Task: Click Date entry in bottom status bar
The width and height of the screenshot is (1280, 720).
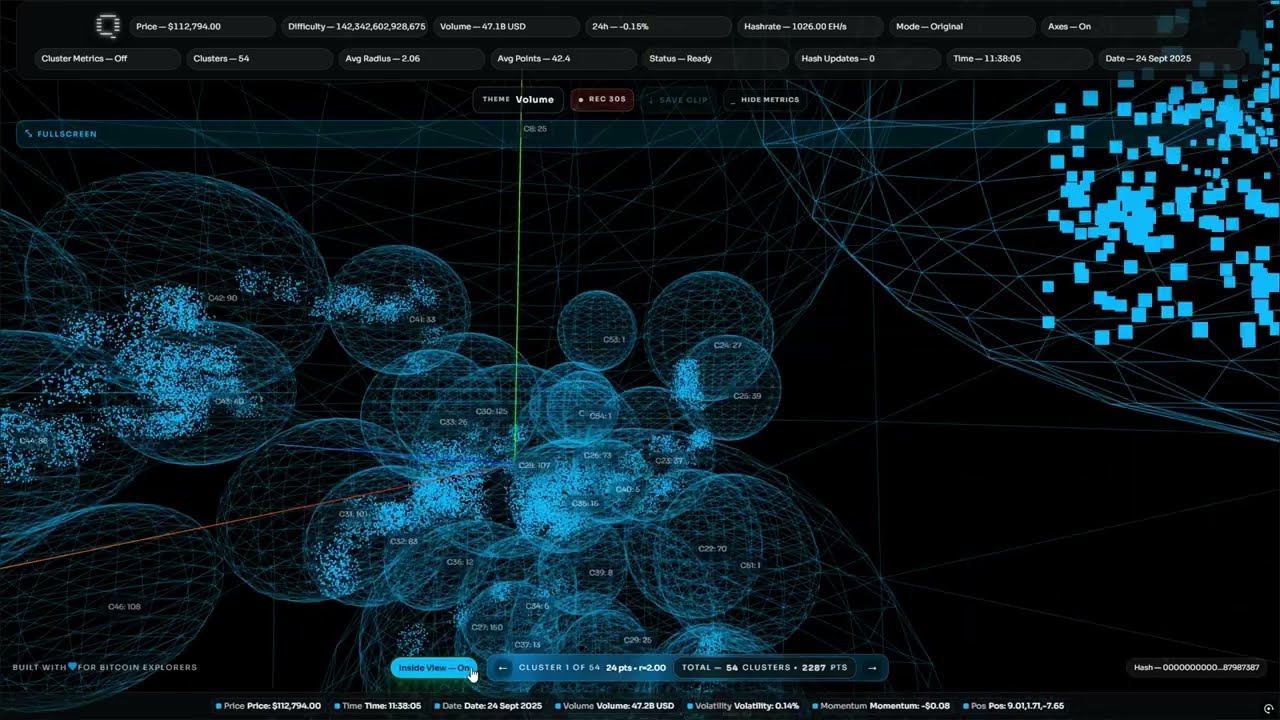Action: coord(487,706)
